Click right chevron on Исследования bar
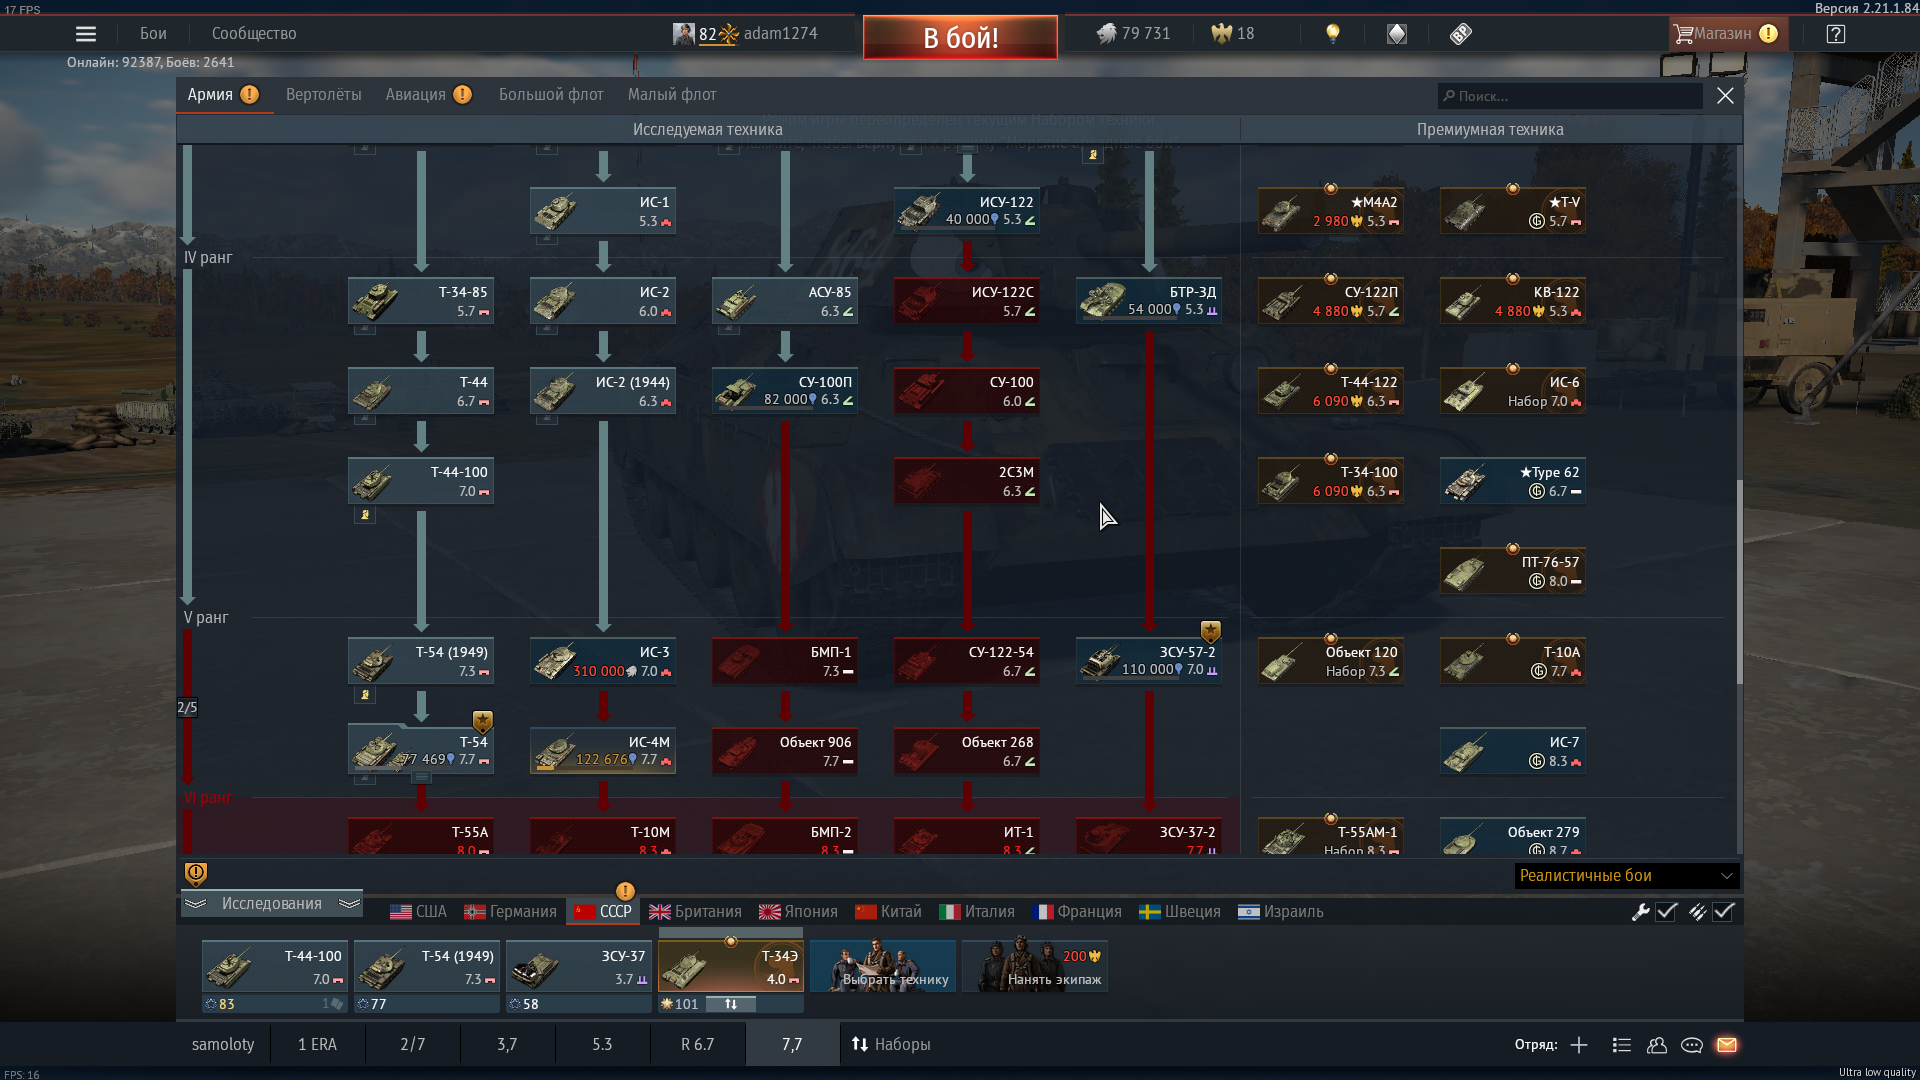Viewport: 1920px width, 1080px height. pos(349,903)
